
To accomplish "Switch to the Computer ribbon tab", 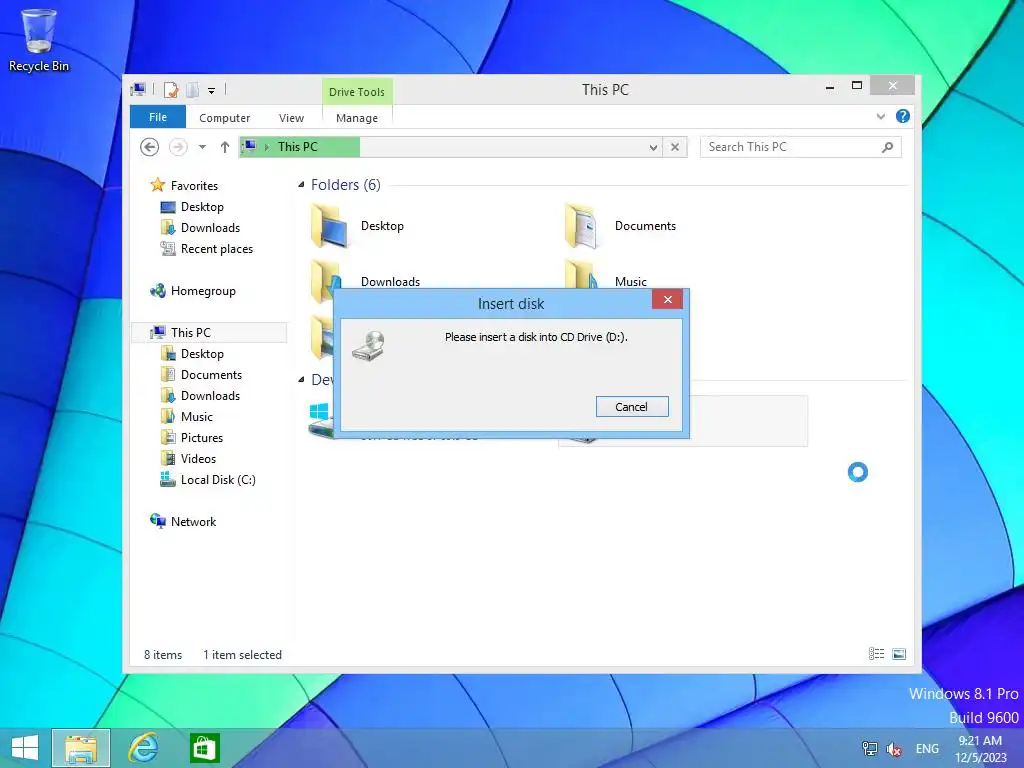I will pyautogui.click(x=225, y=118).
